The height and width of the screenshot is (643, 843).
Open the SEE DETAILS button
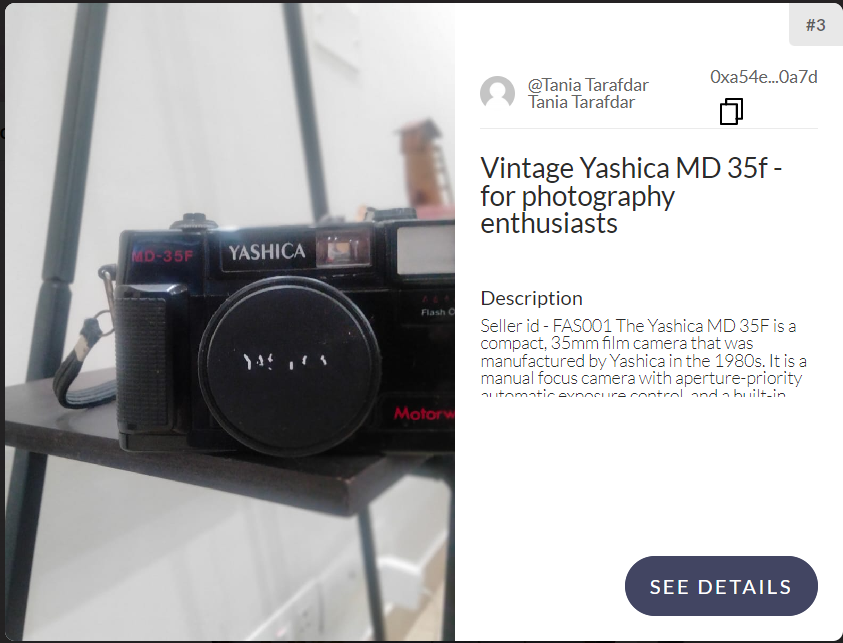point(721,586)
